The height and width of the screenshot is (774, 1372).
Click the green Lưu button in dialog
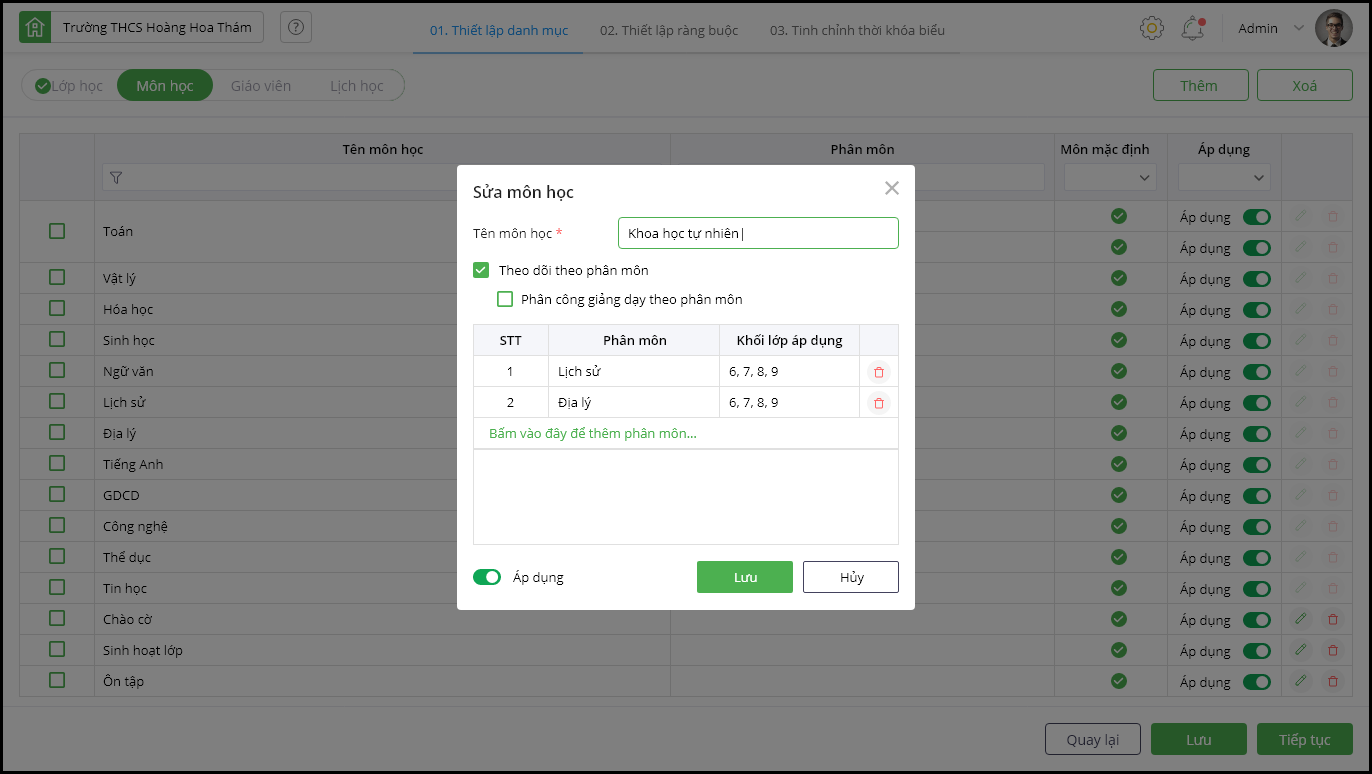tap(744, 577)
